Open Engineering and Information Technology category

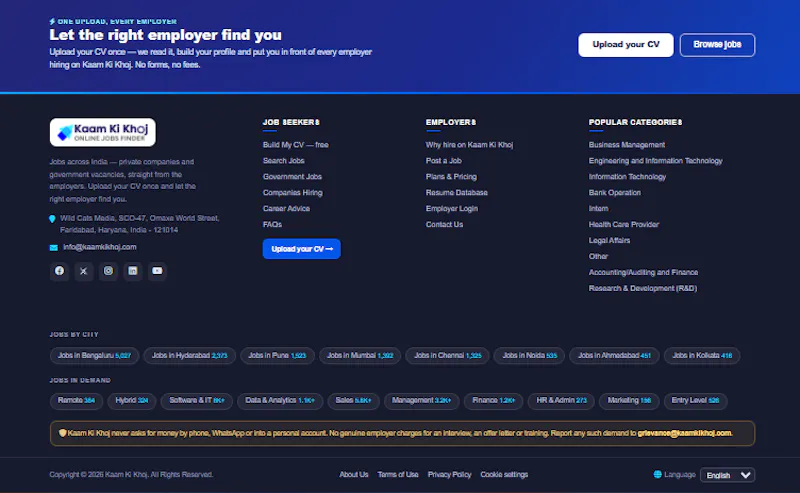coord(656,161)
